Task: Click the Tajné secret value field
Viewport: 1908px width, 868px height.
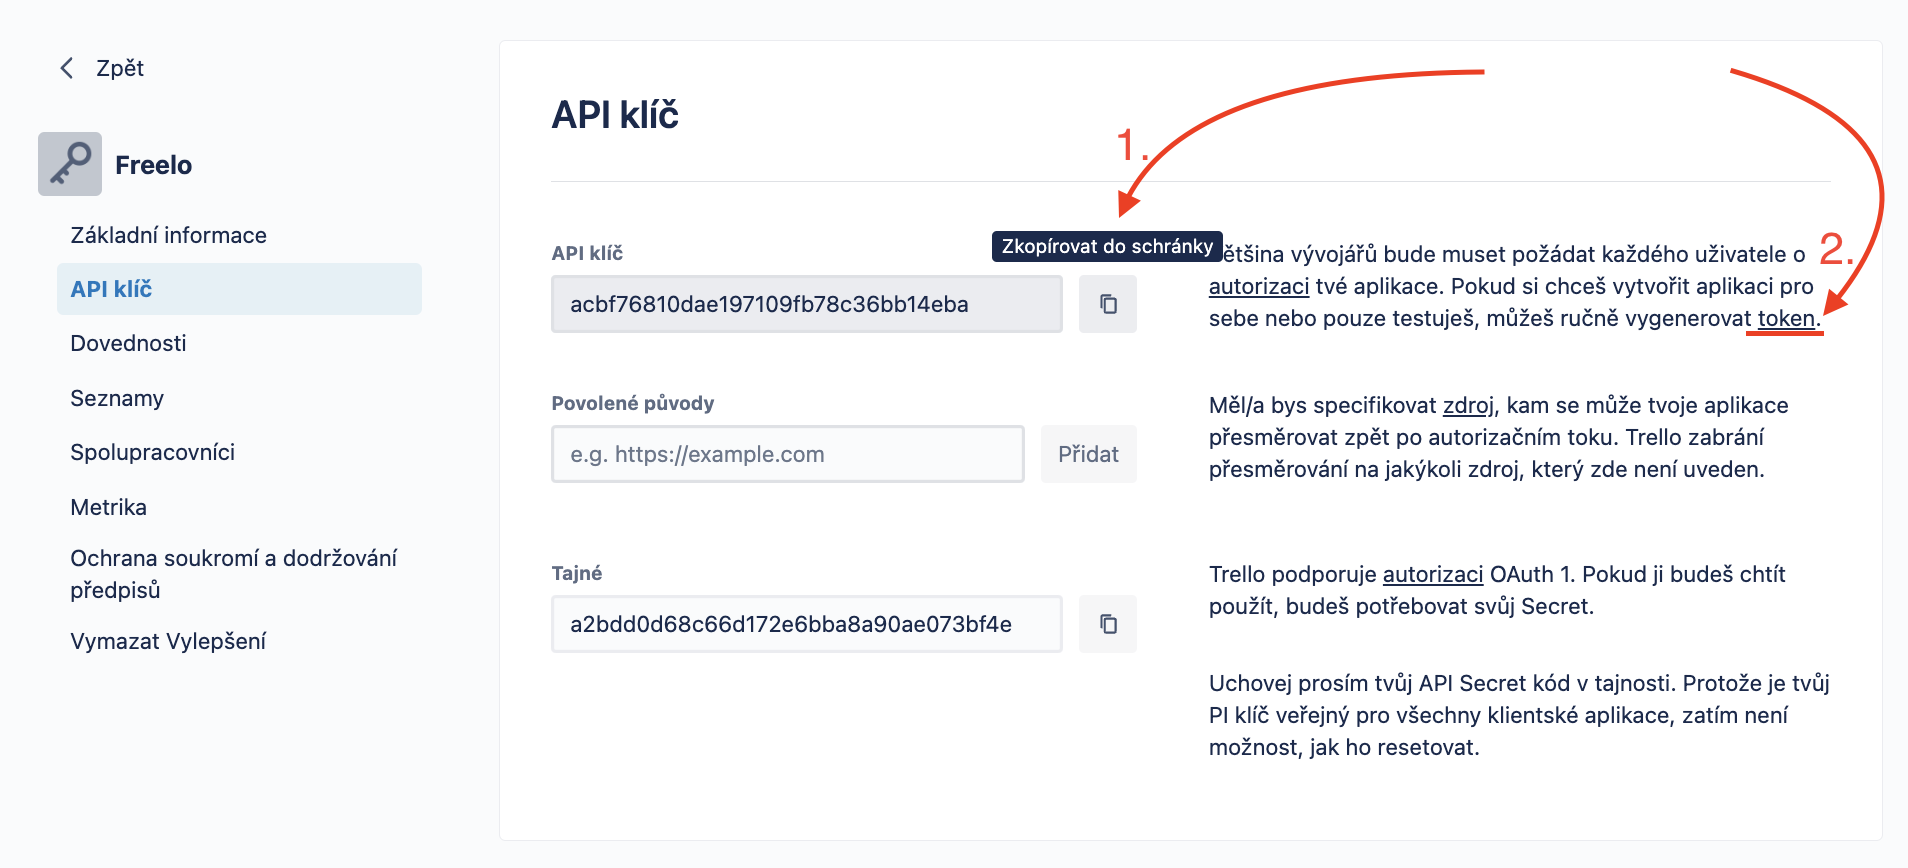Action: coord(806,624)
